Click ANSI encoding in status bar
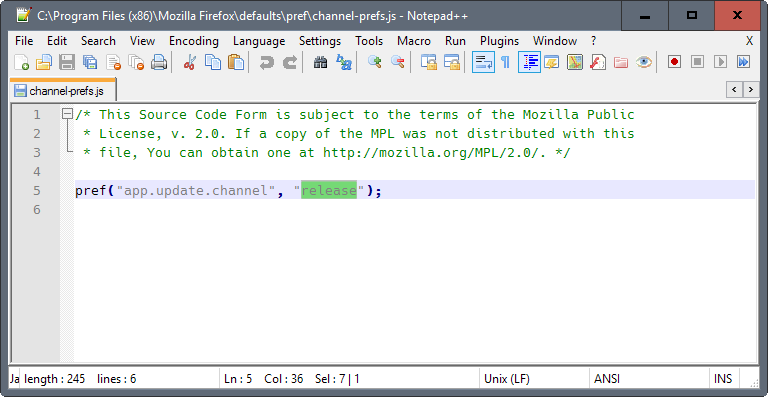768x397 pixels. click(x=607, y=378)
